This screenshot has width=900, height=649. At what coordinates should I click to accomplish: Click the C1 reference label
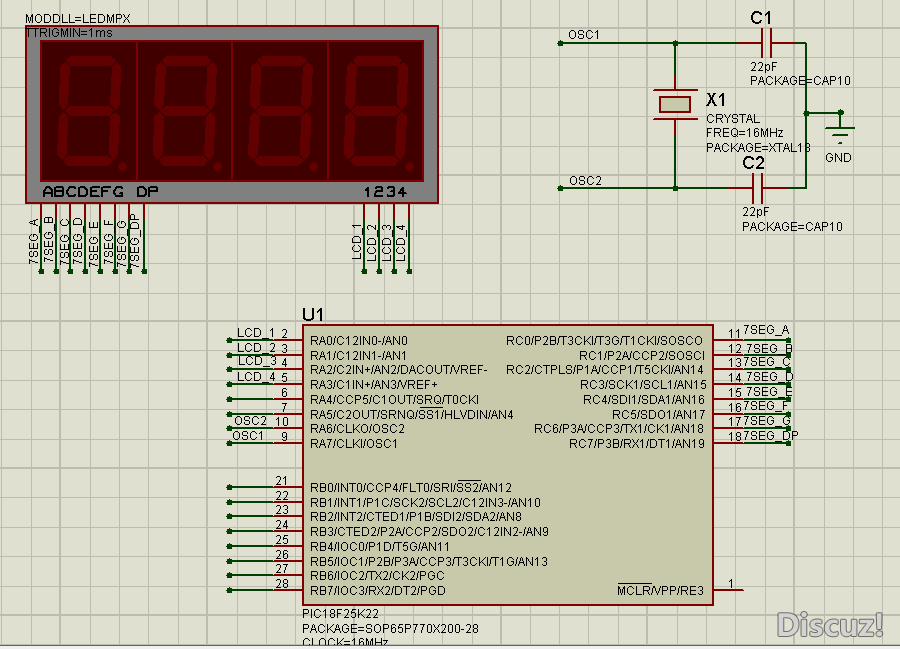click(761, 18)
